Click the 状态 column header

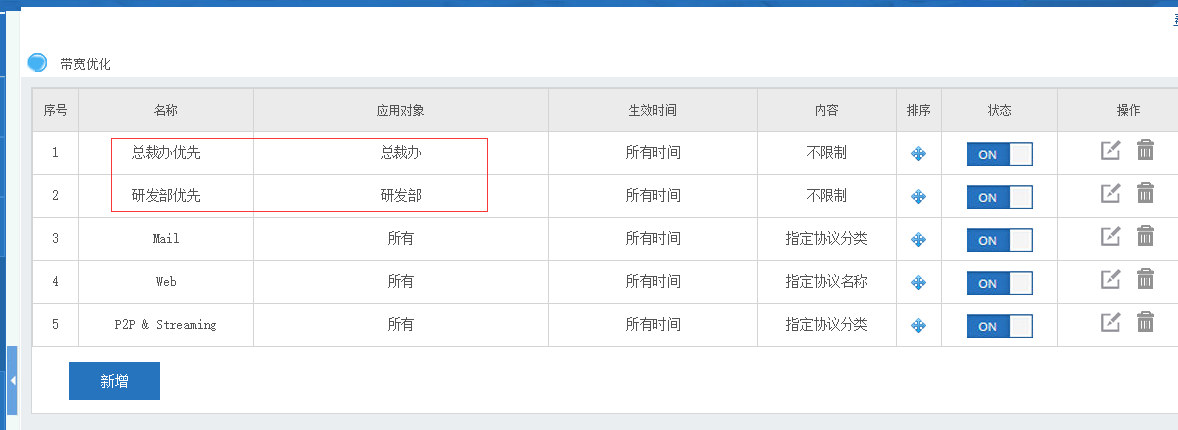(999, 110)
